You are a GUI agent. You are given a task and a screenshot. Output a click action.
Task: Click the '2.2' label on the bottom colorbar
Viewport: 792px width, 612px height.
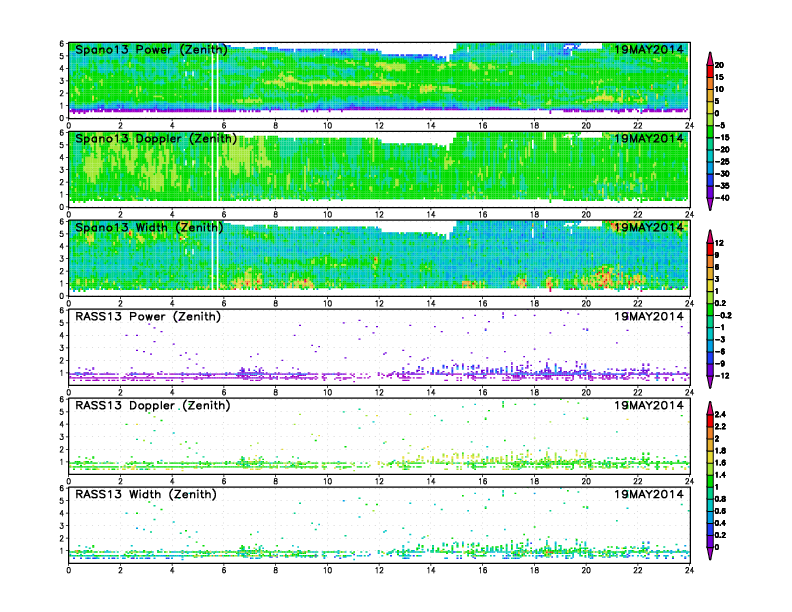click(x=720, y=427)
